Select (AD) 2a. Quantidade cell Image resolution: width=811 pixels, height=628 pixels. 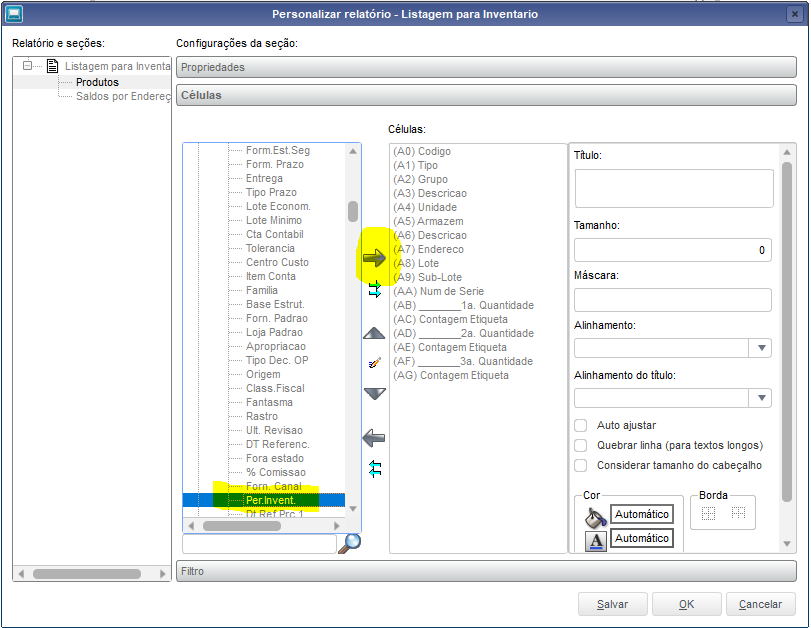pos(463,333)
